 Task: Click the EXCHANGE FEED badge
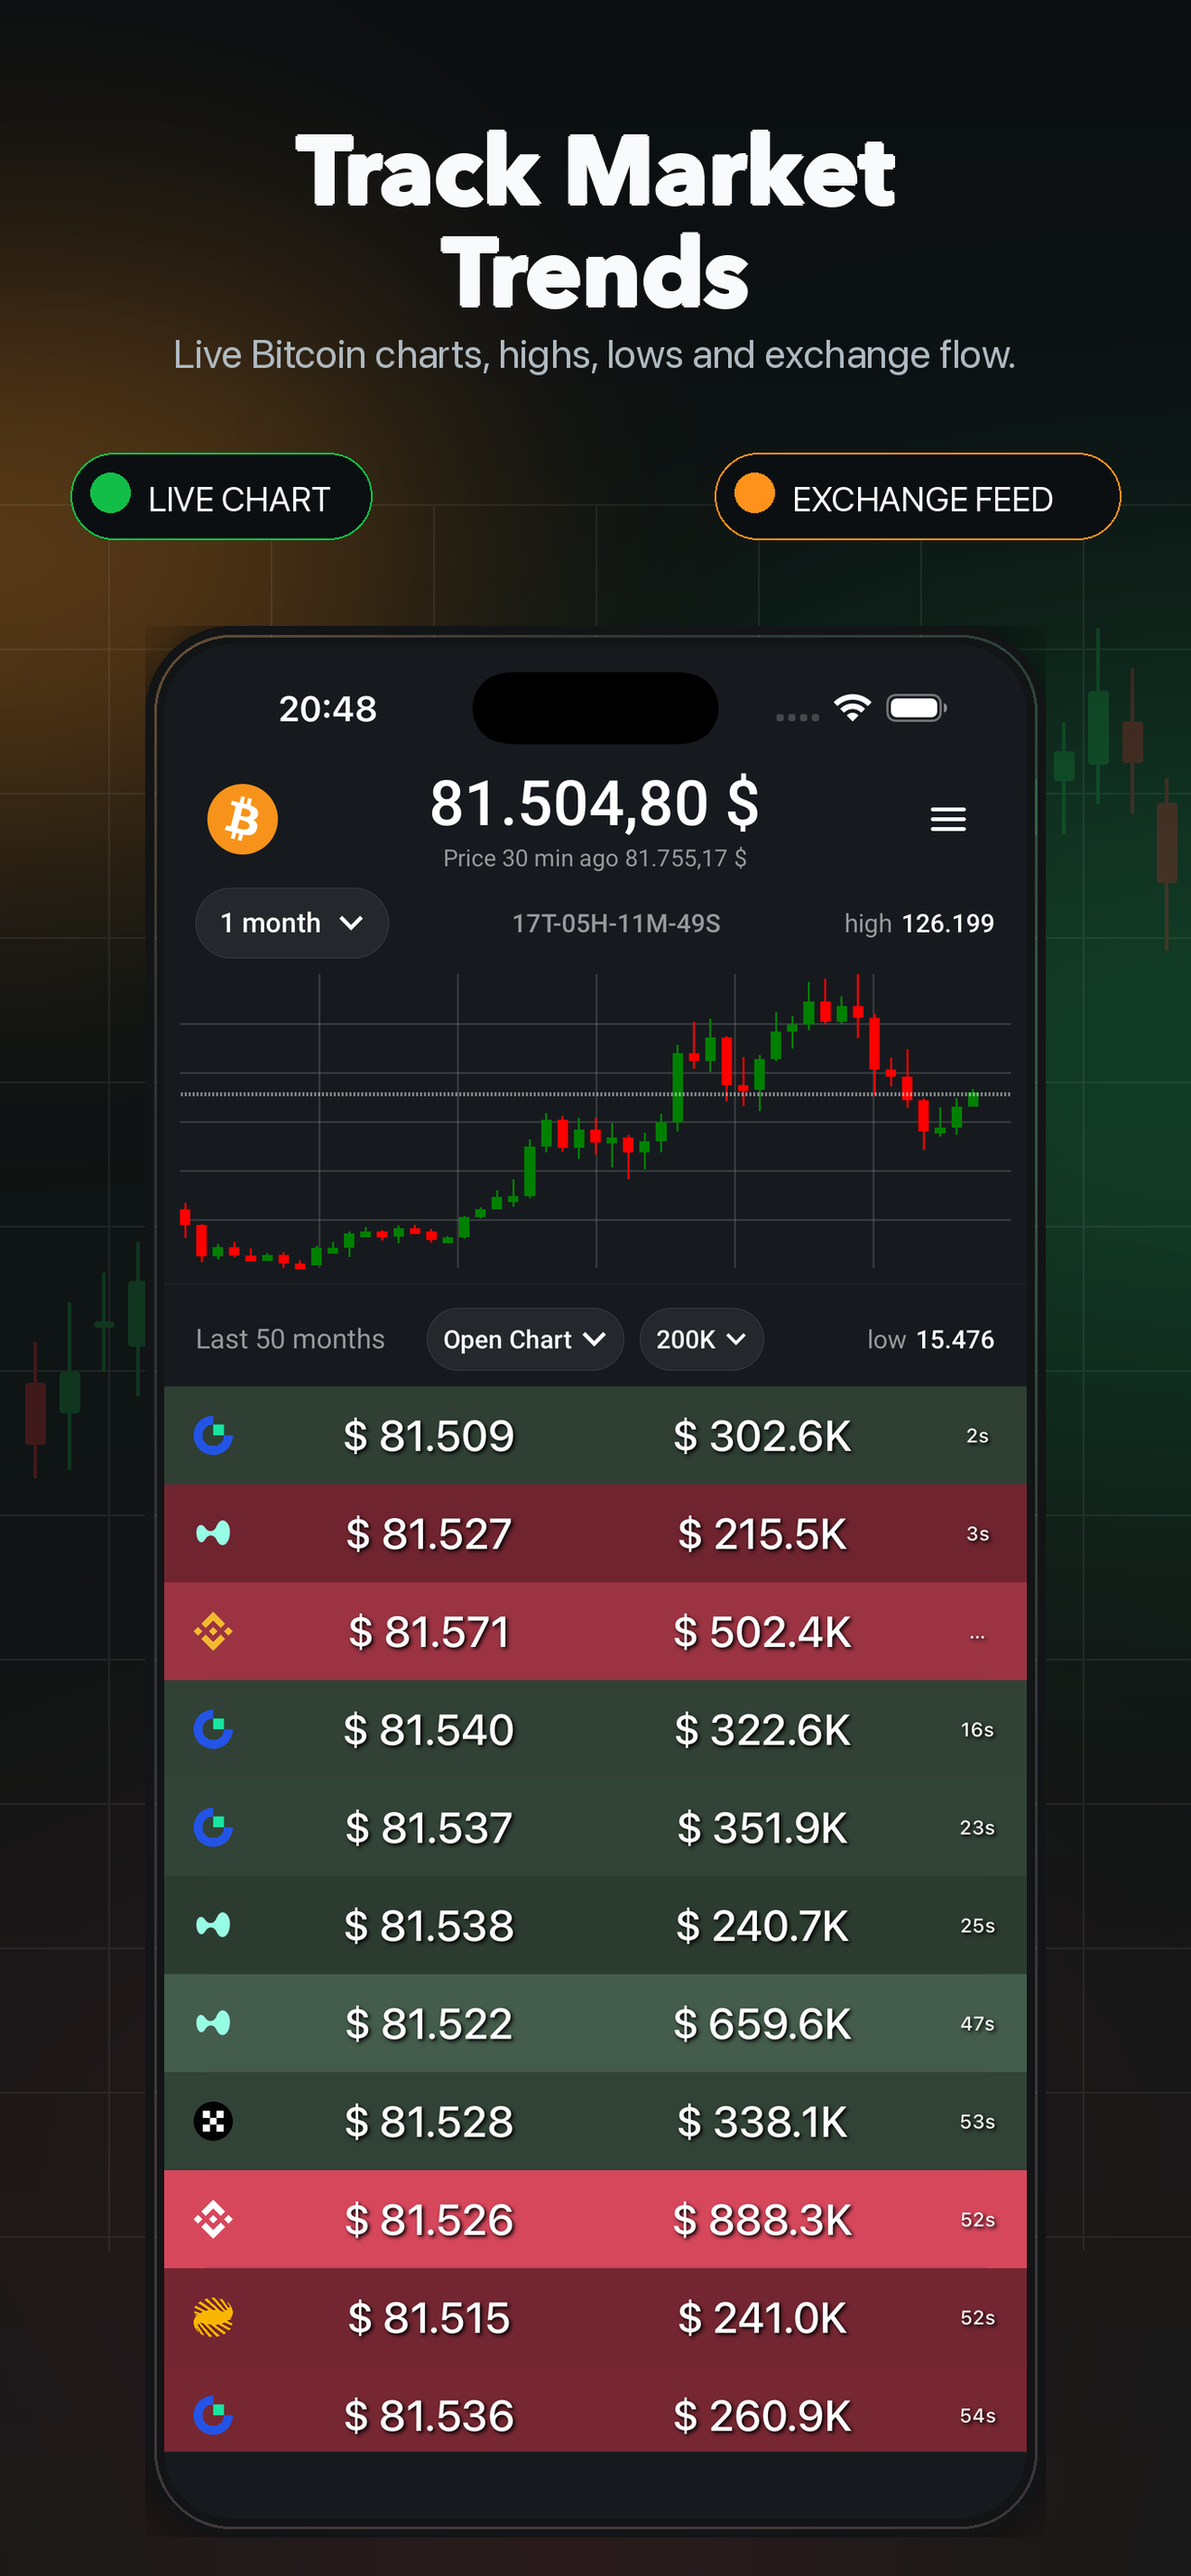(917, 497)
